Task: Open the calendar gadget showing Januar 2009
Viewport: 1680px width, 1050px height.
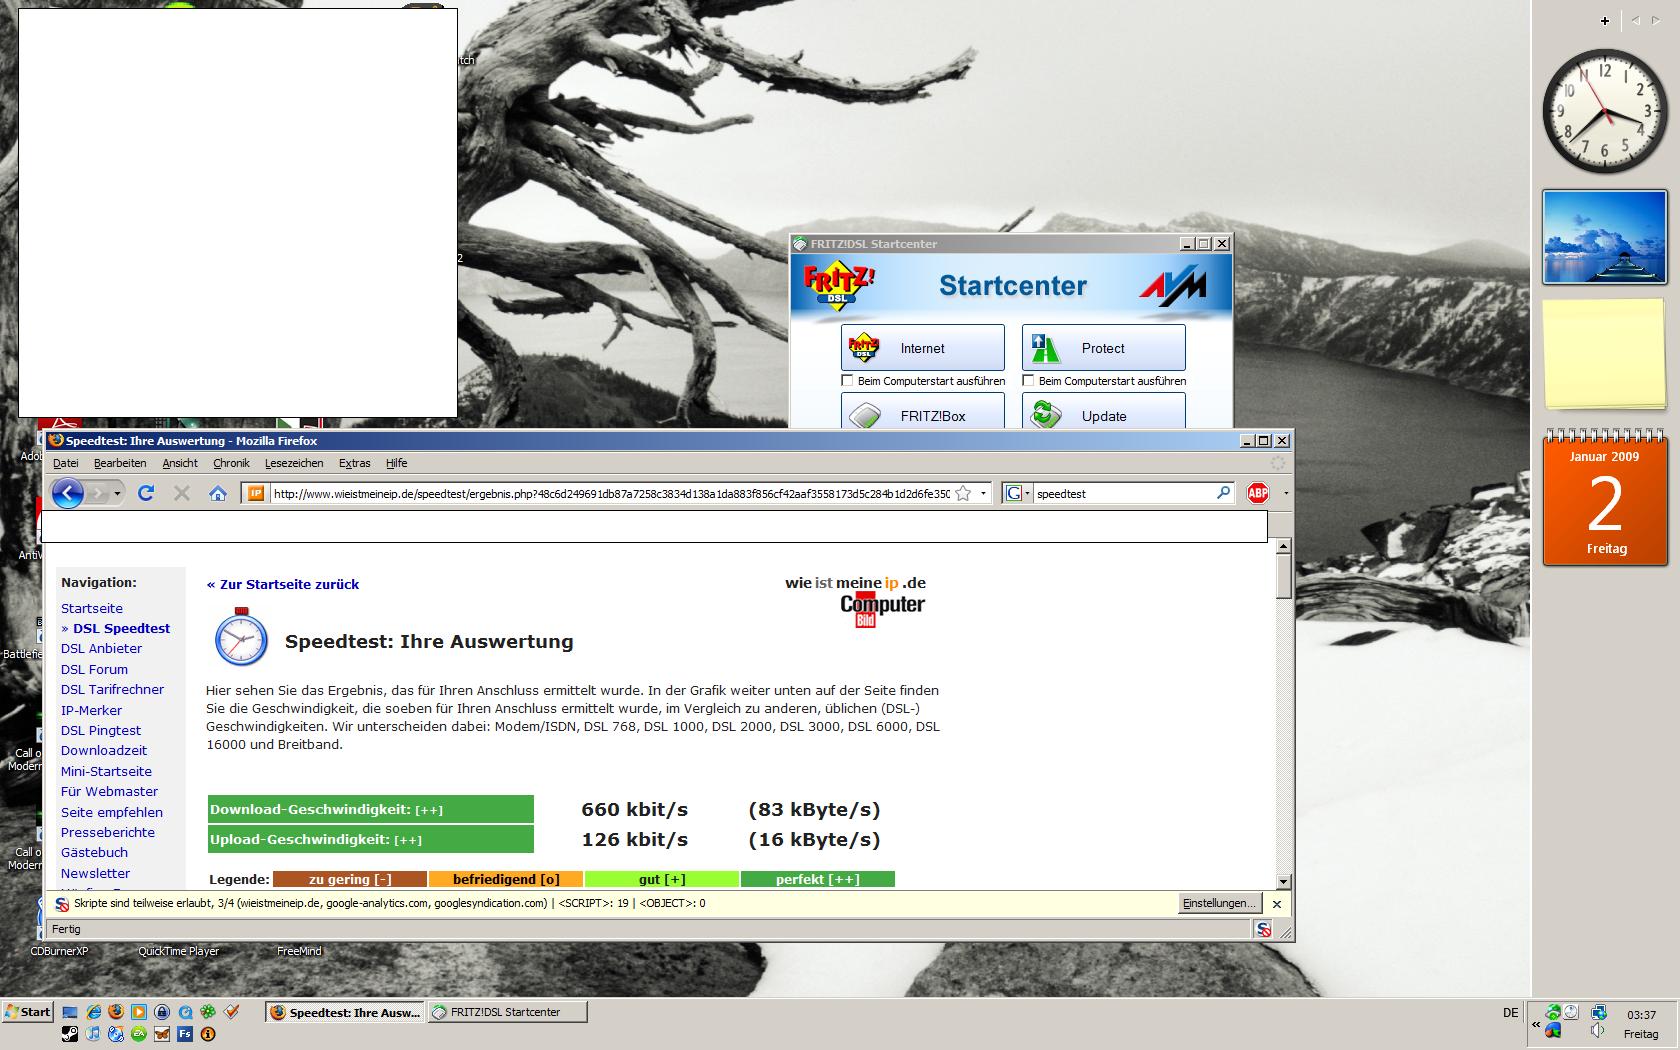Action: [1605, 498]
